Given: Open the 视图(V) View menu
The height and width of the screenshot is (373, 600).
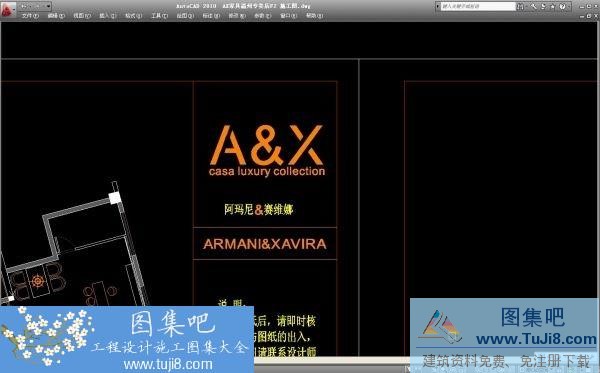Looking at the screenshot, I should tap(82, 16).
